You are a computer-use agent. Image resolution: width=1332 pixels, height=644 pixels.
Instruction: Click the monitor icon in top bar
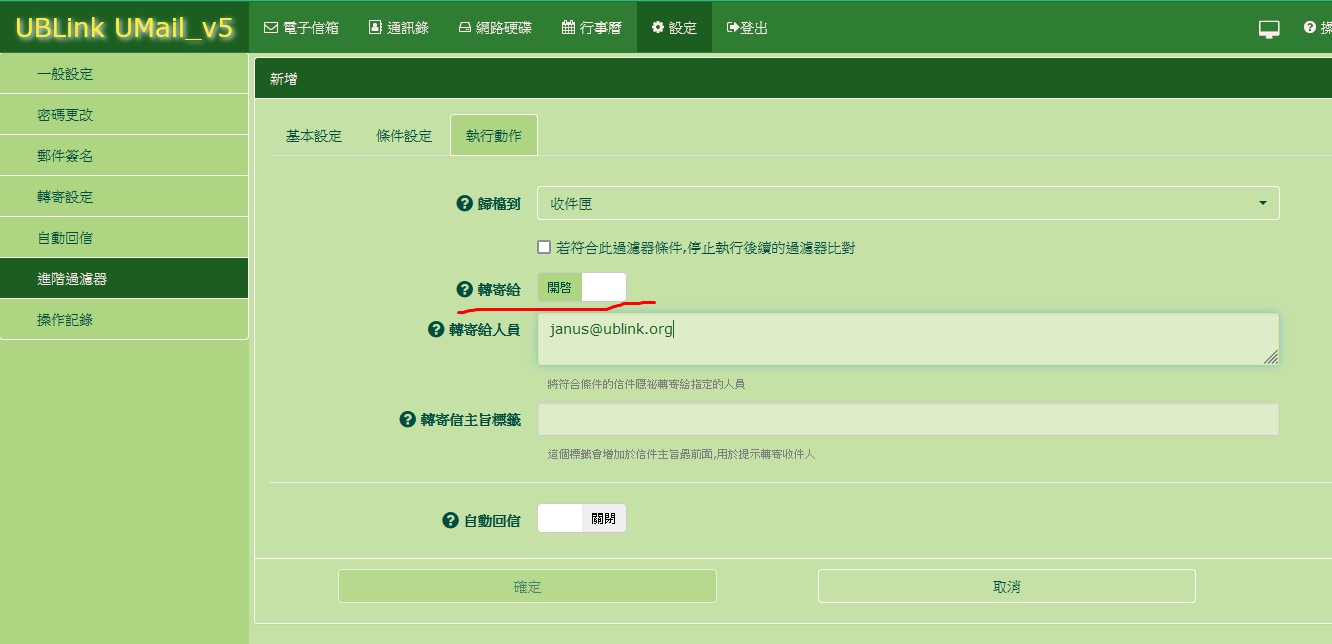(1269, 28)
